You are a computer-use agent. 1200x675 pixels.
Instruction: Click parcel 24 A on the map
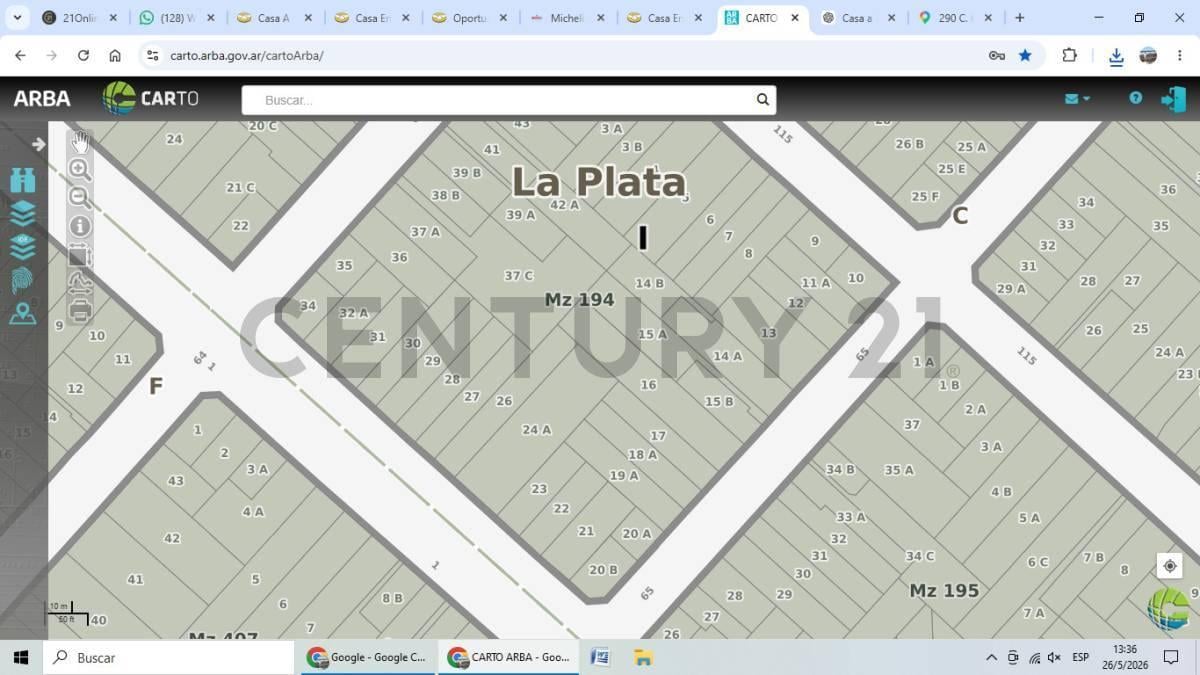(x=536, y=429)
